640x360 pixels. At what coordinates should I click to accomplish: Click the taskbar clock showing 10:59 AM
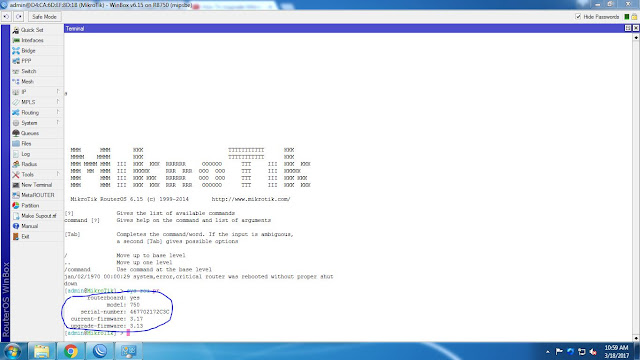click(616, 351)
